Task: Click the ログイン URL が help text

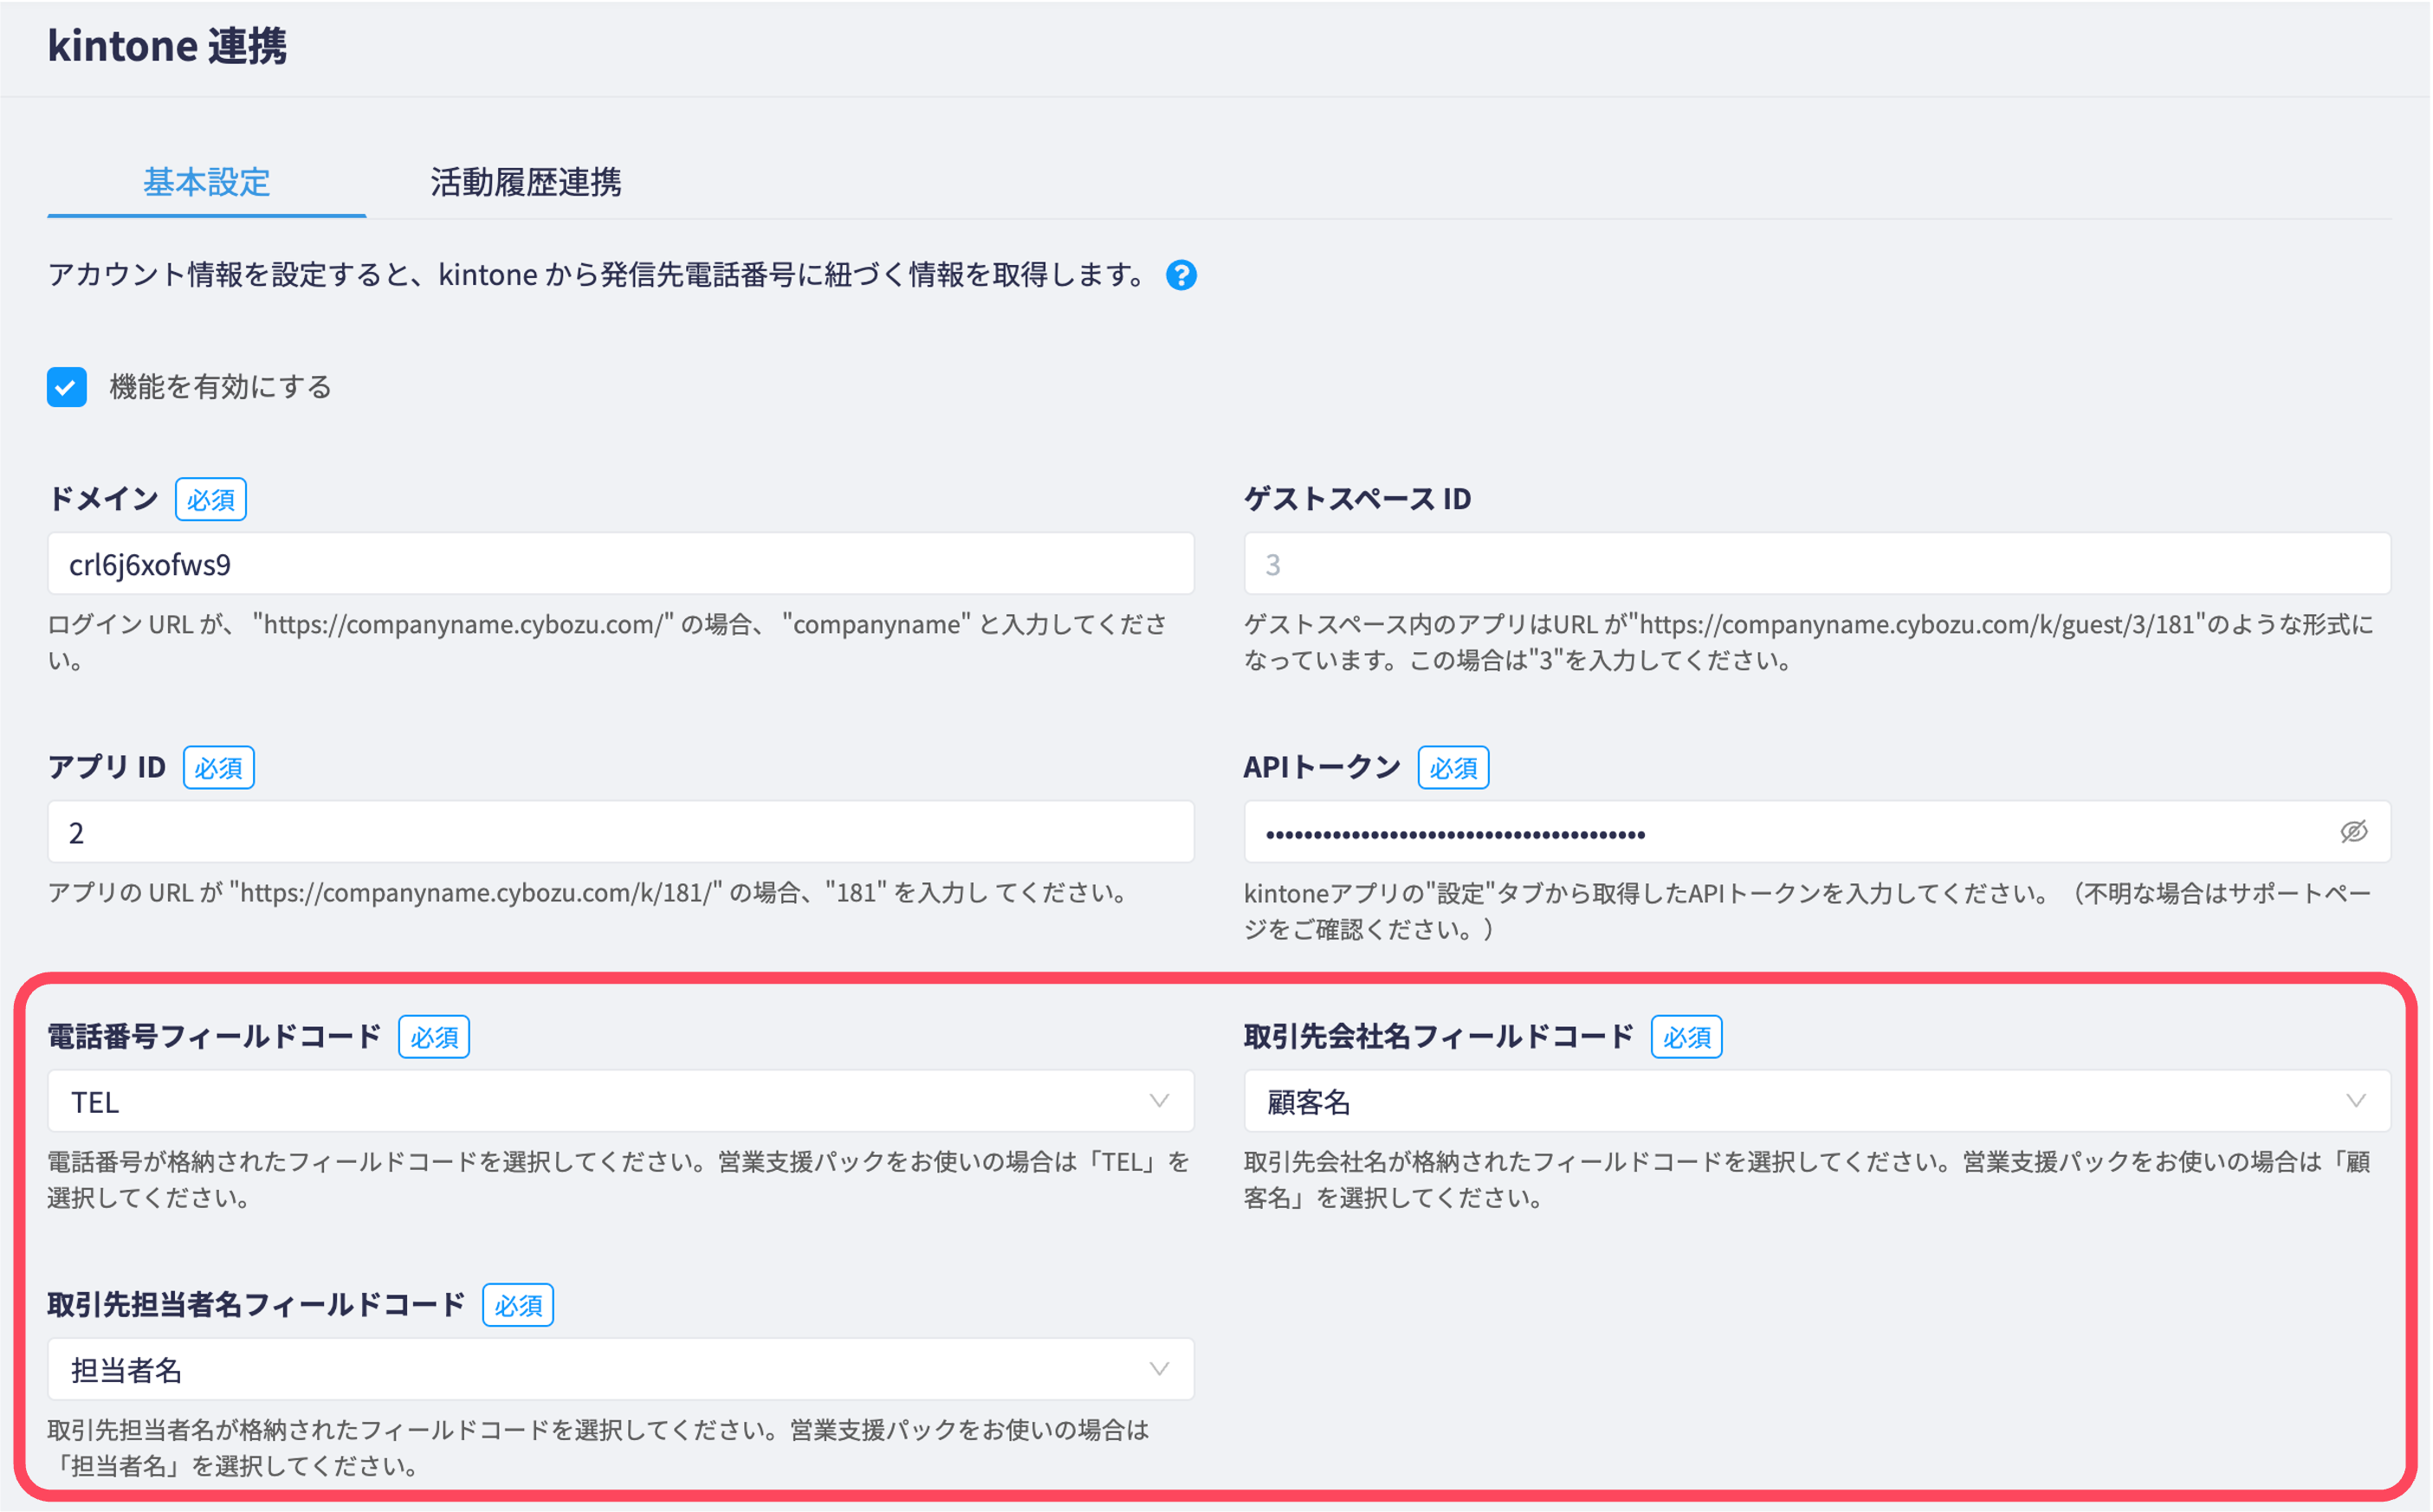Action: (x=608, y=642)
